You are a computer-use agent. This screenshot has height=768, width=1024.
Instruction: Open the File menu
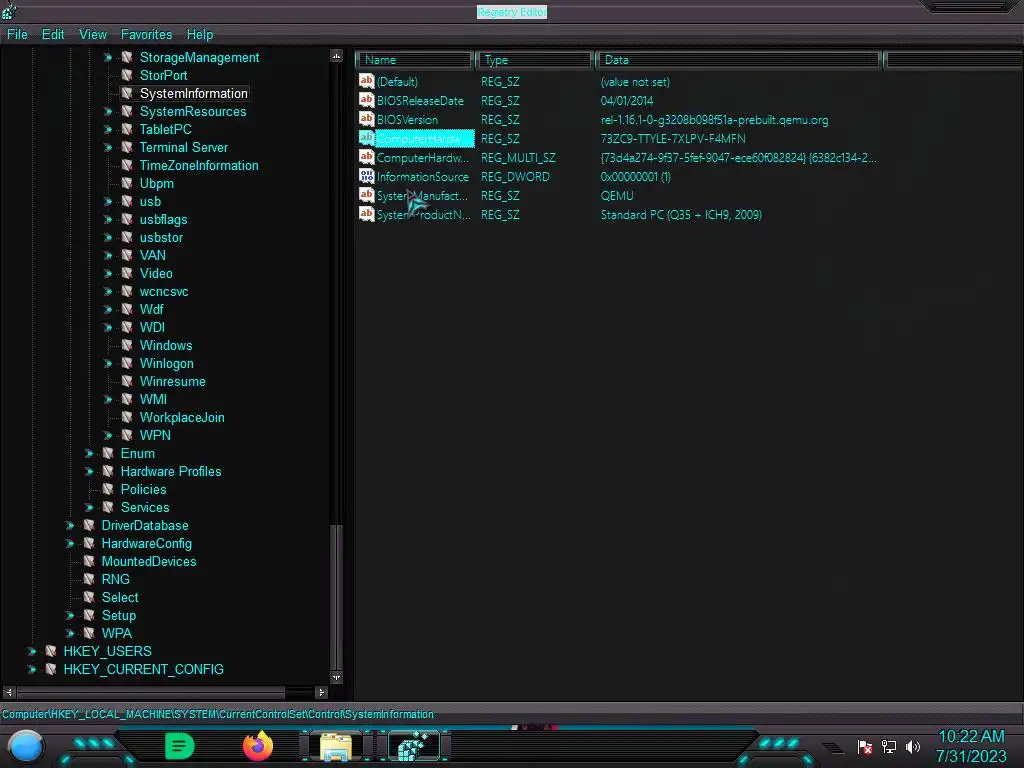(x=17, y=35)
